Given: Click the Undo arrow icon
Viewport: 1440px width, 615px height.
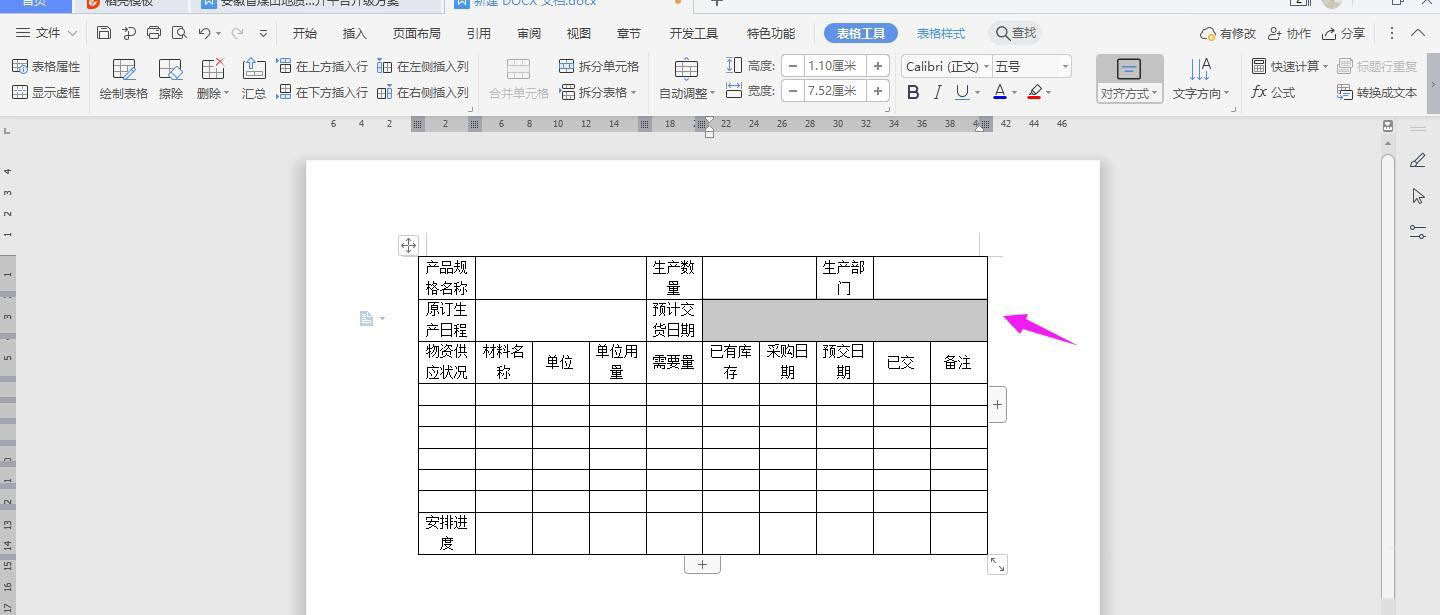Looking at the screenshot, I should (x=204, y=33).
